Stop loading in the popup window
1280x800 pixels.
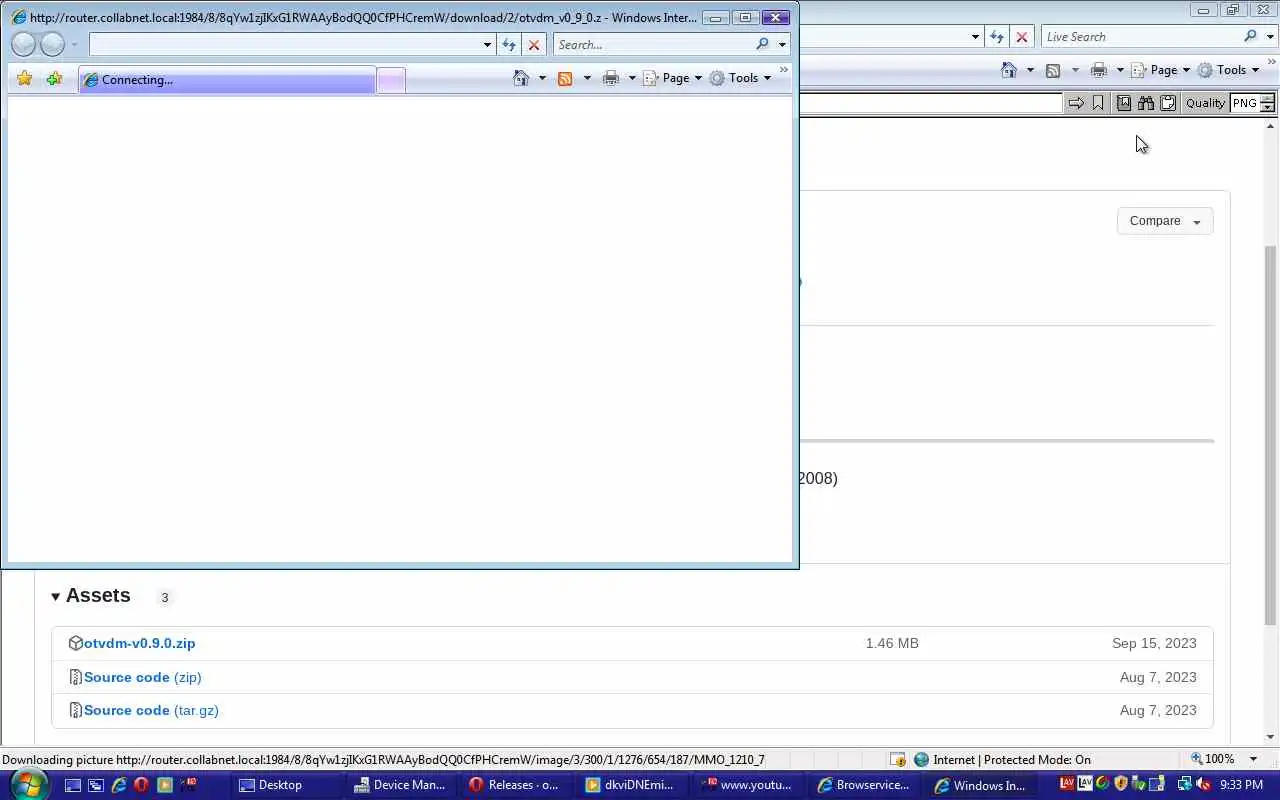coord(534,44)
